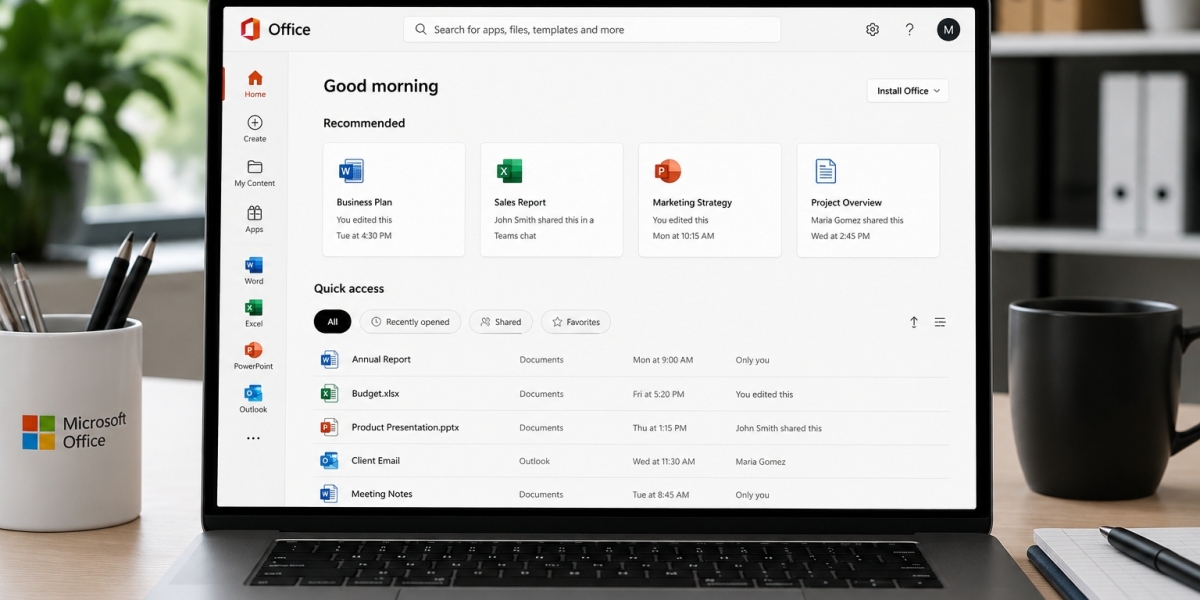
Task: Open the Annual Report file name
Action: (381, 359)
